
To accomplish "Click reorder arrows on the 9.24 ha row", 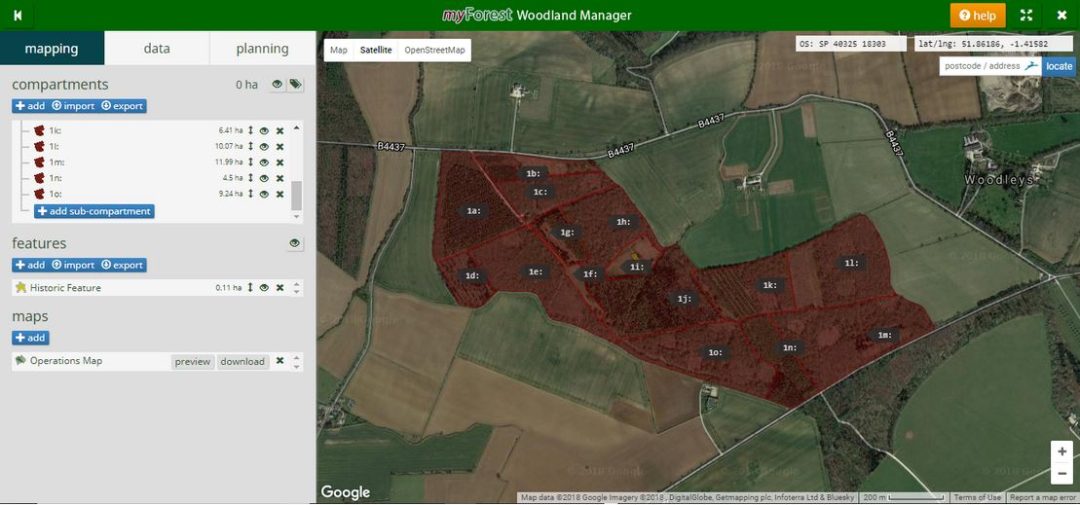I will [x=251, y=194].
